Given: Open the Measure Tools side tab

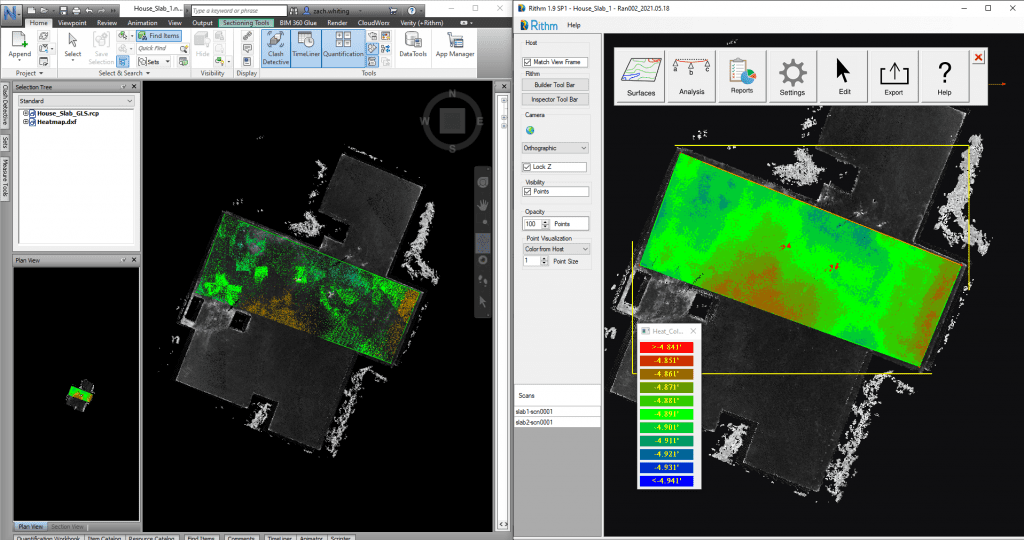Looking at the screenshot, I should click(x=5, y=177).
